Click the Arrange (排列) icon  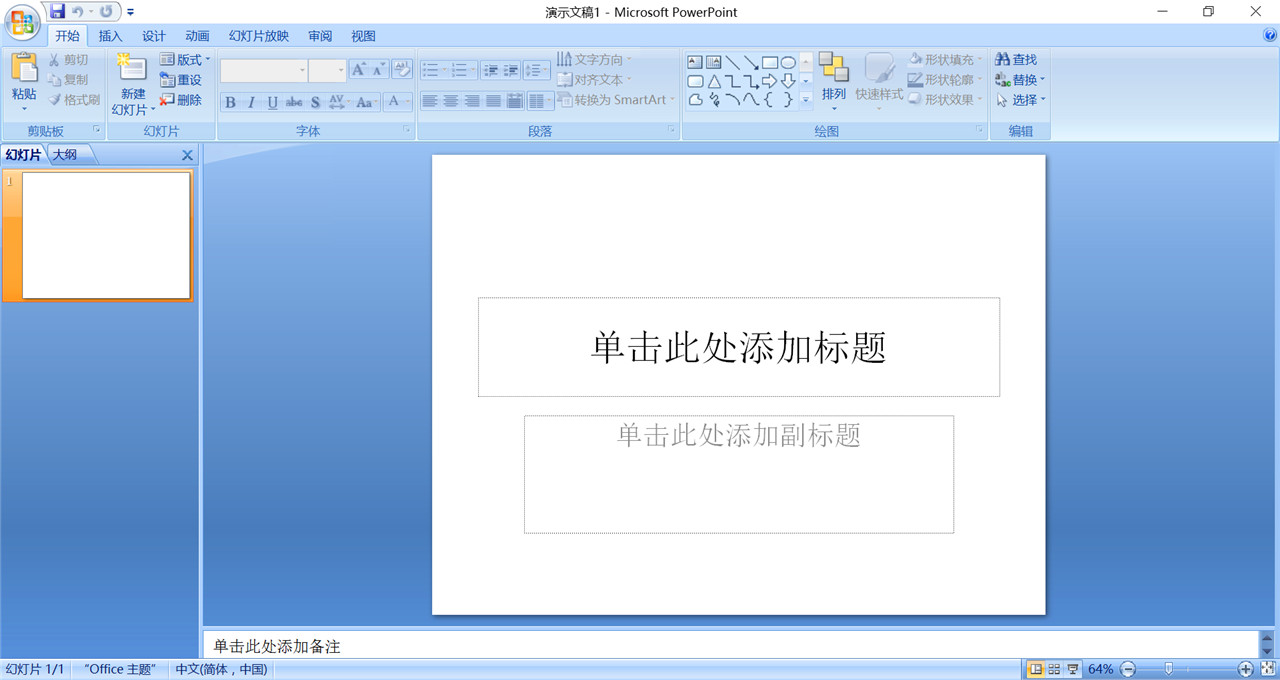point(833,67)
